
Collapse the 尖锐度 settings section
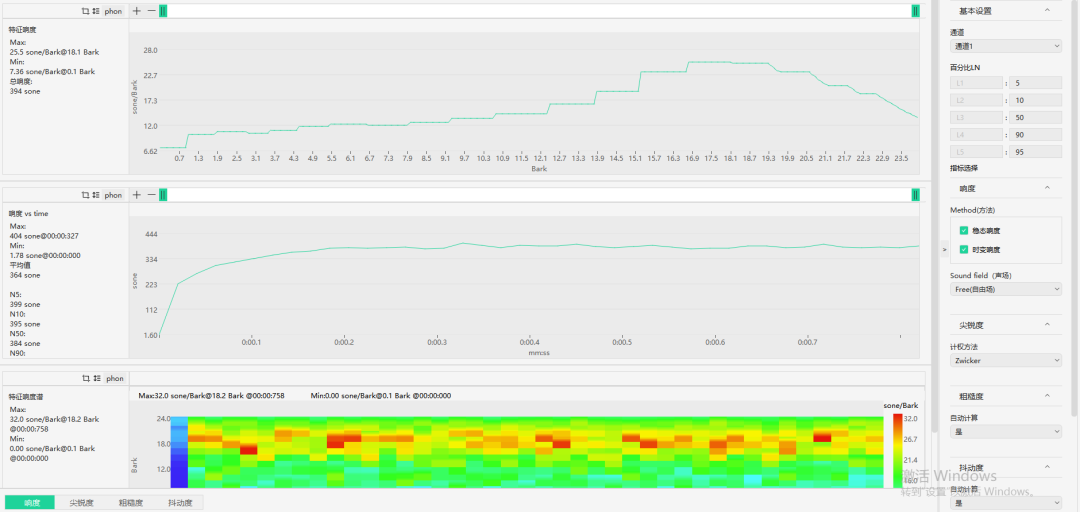[1047, 325]
